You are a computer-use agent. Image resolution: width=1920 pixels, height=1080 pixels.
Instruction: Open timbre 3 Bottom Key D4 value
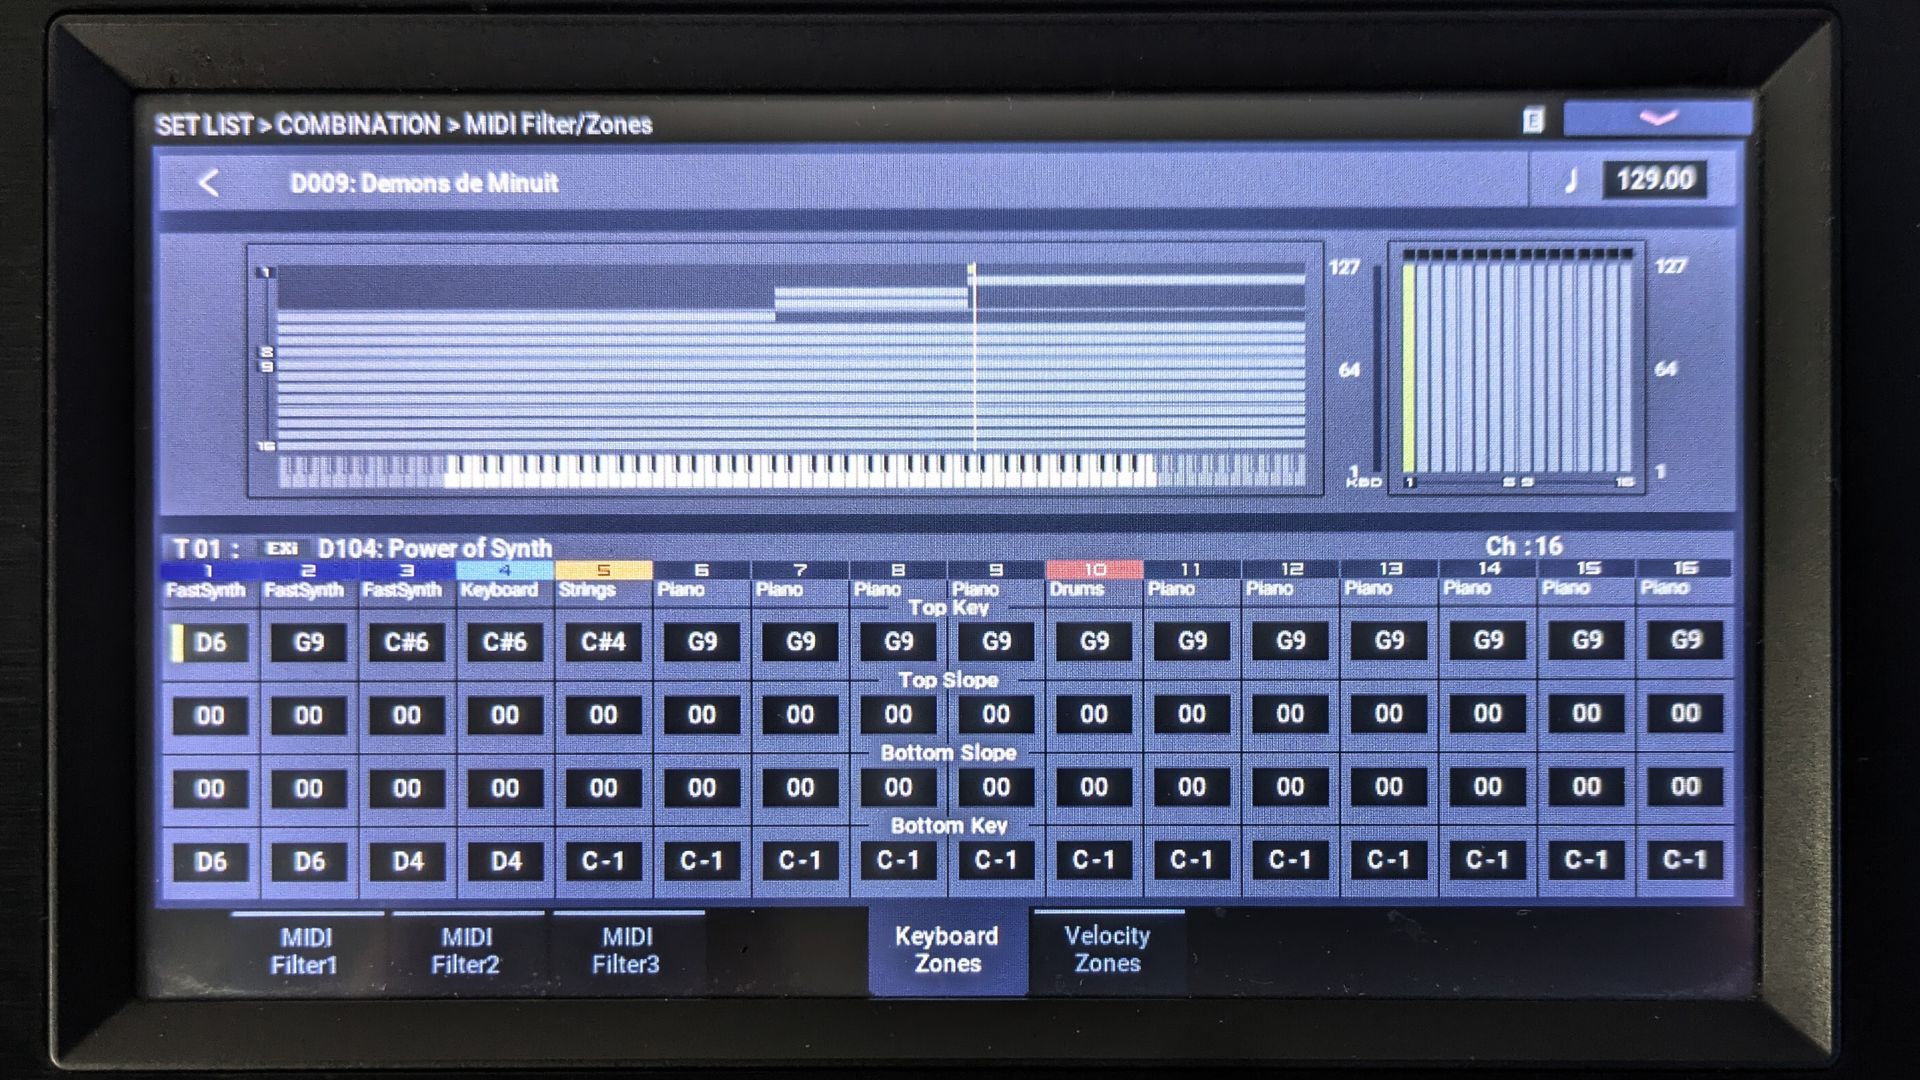pyautogui.click(x=407, y=861)
